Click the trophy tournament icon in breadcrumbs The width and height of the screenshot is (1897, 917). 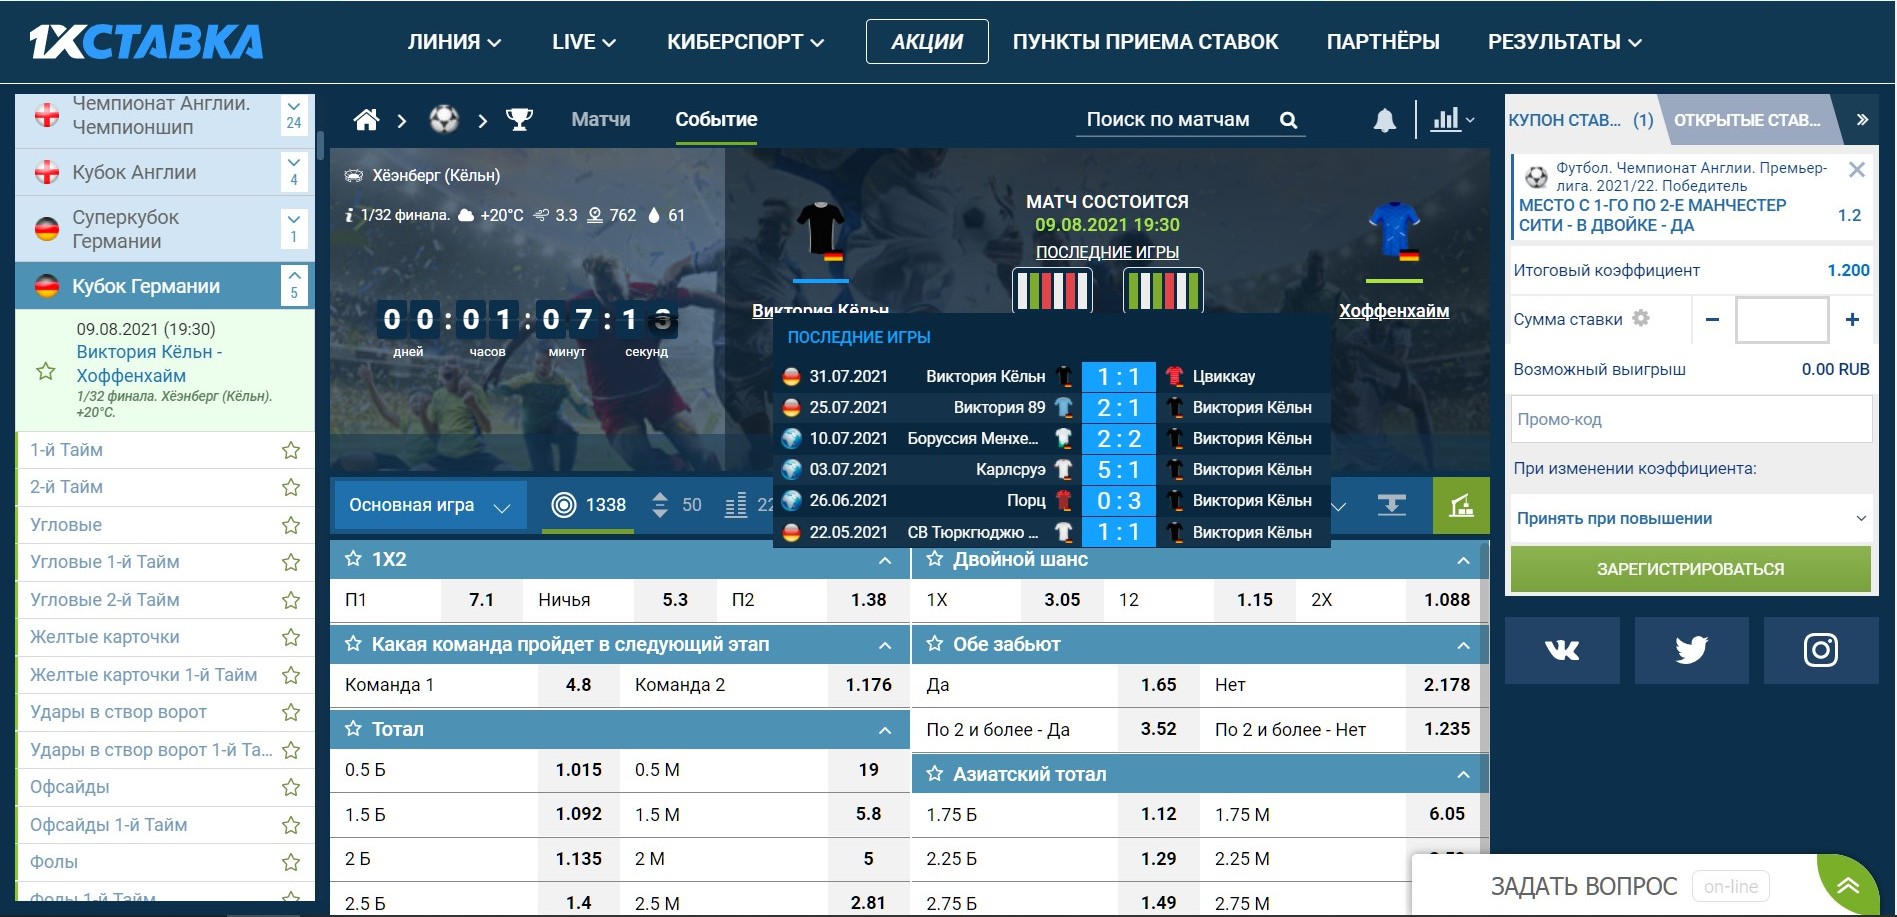point(519,120)
